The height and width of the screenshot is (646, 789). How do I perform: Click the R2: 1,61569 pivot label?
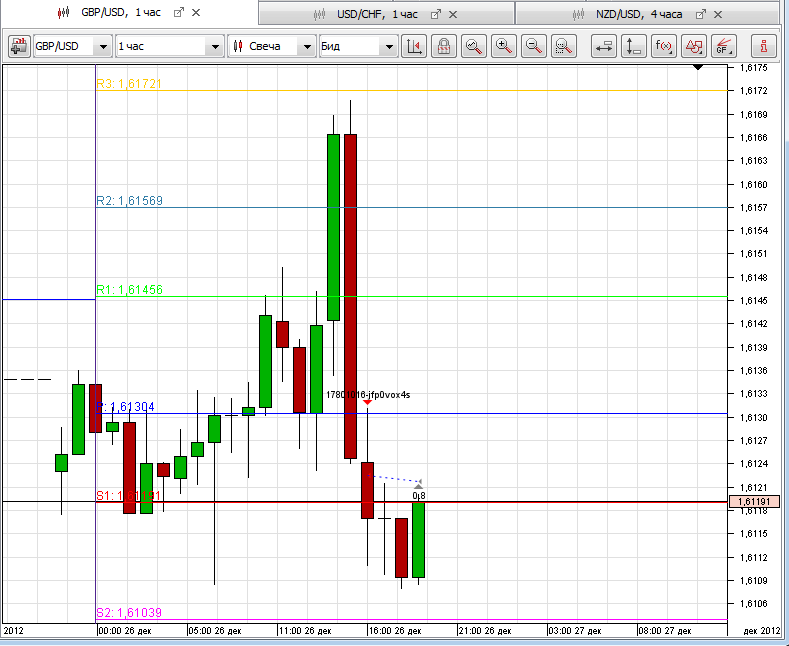[x=129, y=201]
